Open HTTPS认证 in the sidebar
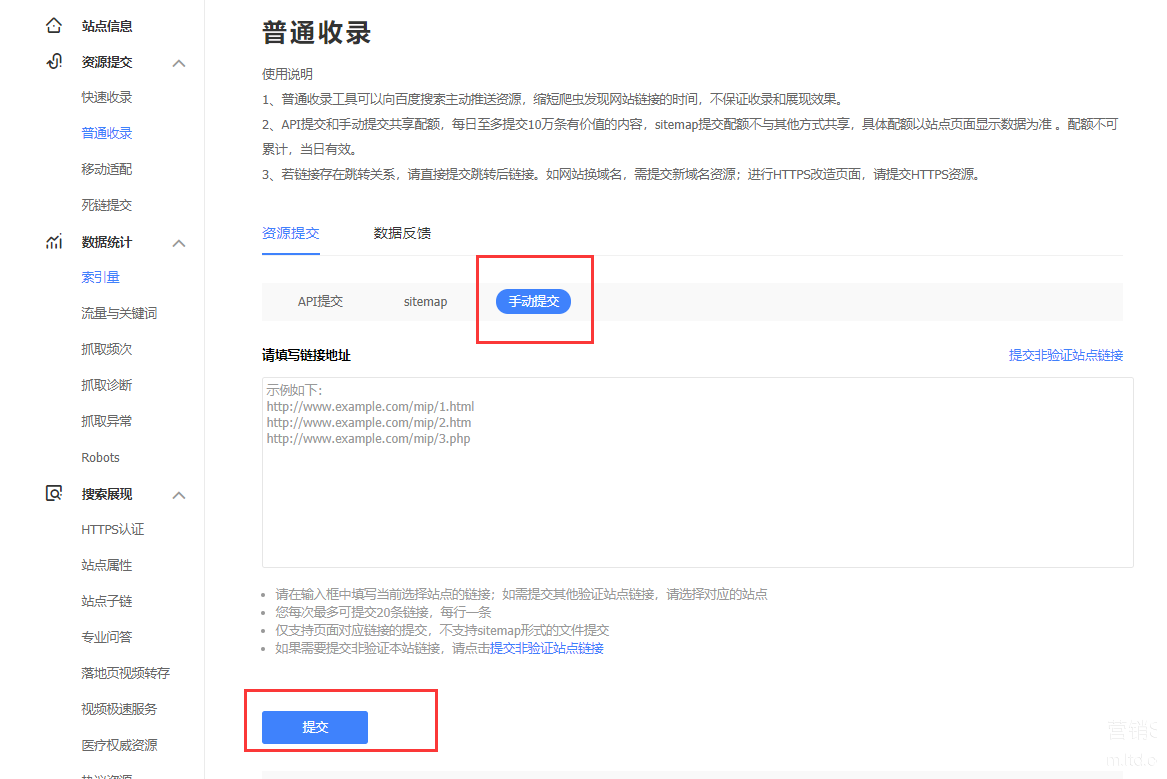 [x=113, y=530]
